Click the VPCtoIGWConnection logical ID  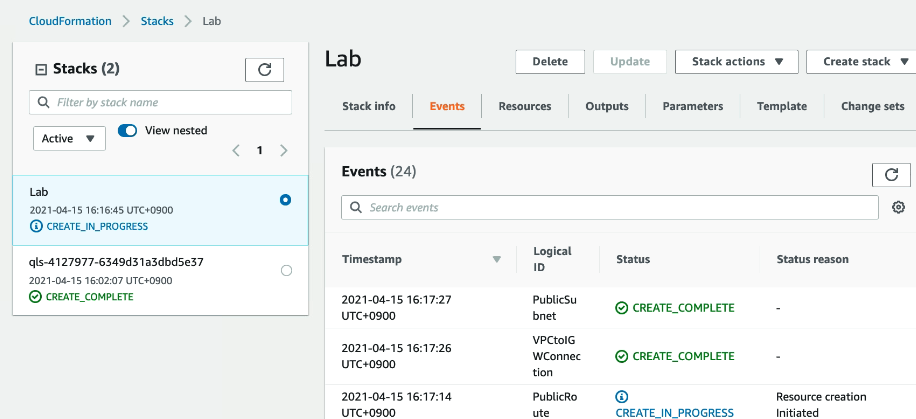[x=557, y=356]
